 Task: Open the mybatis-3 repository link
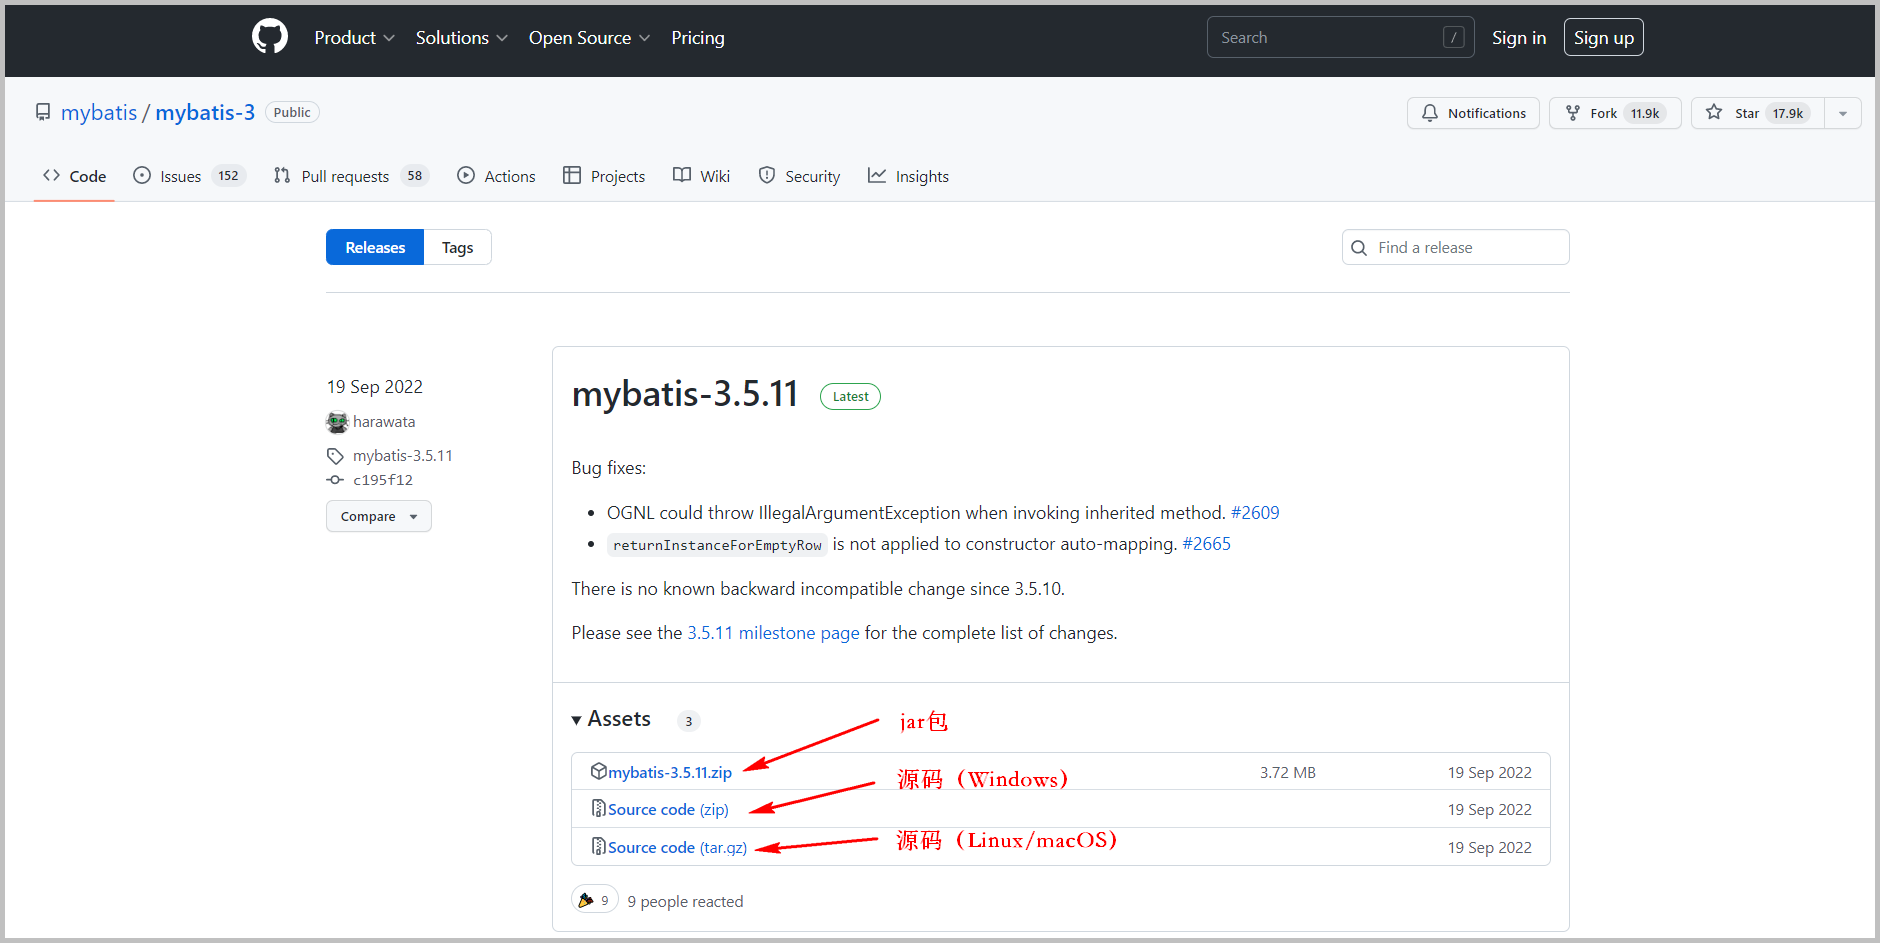(205, 112)
